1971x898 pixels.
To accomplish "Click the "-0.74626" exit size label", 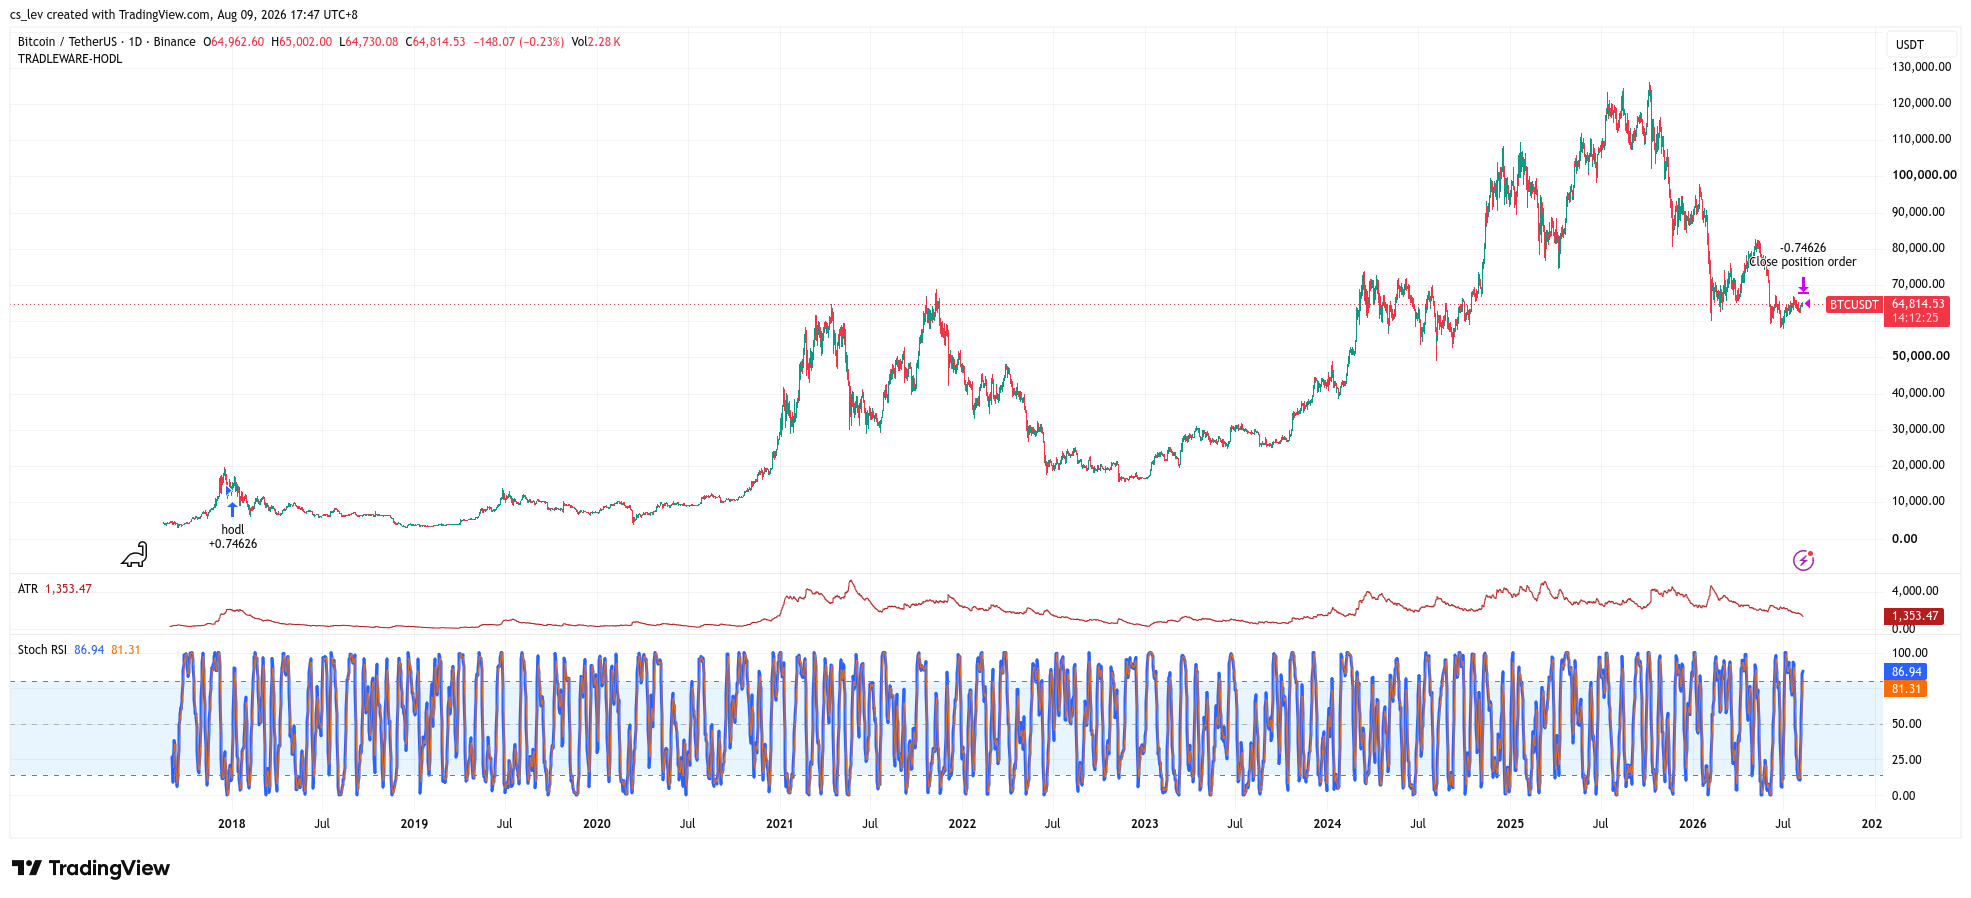I will pyautogui.click(x=1803, y=248).
